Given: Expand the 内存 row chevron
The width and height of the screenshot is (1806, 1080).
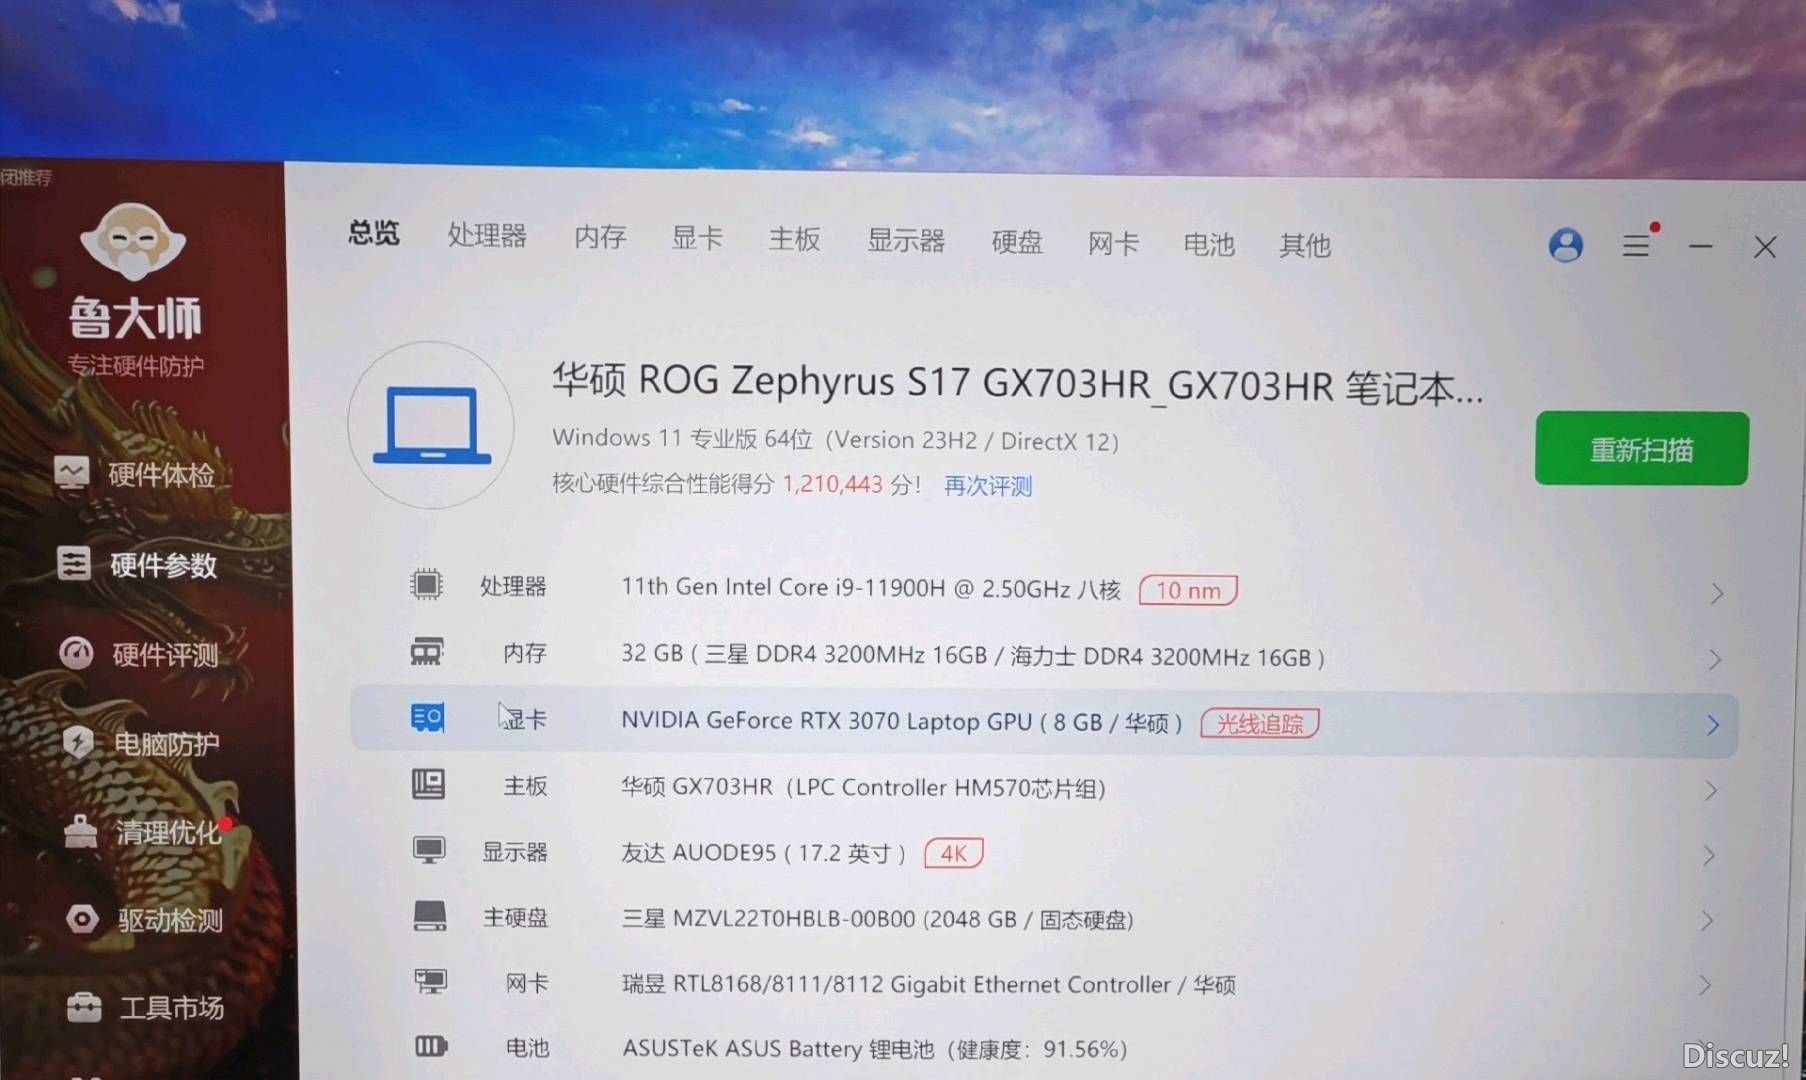Looking at the screenshot, I should click(x=1715, y=660).
